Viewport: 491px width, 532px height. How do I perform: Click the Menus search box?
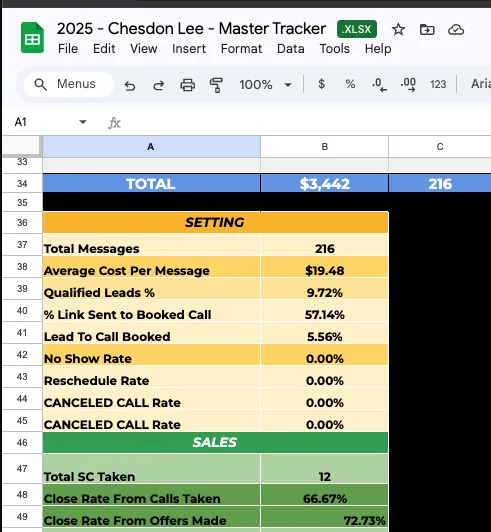pyautogui.click(x=69, y=84)
